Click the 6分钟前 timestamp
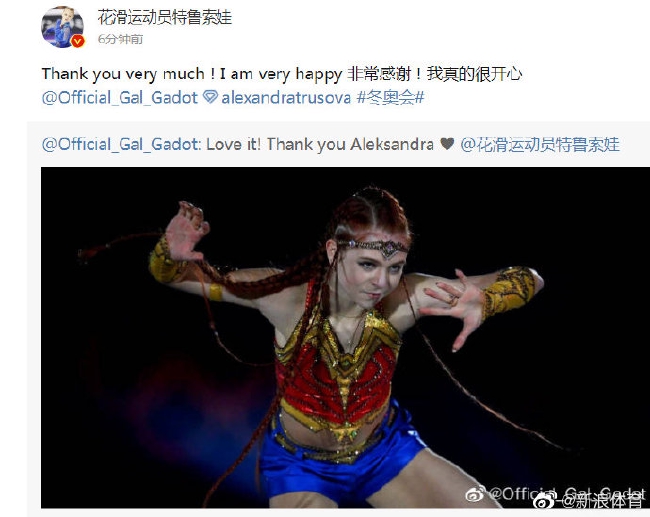 coord(120,39)
